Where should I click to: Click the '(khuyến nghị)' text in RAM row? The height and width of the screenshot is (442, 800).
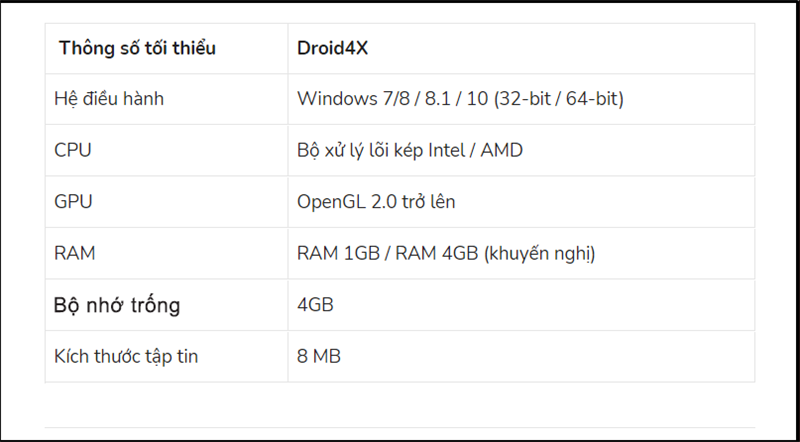click(x=539, y=254)
